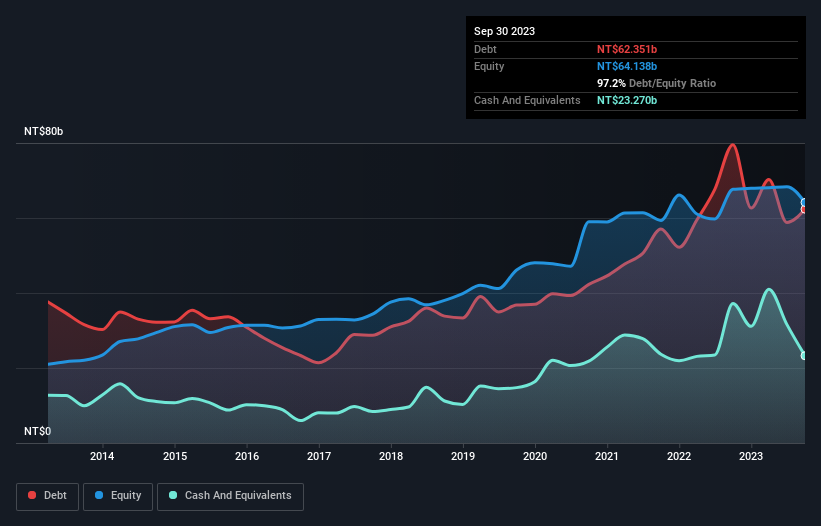Click the 2017 x-axis label
Image resolution: width=821 pixels, height=526 pixels.
[x=319, y=456]
